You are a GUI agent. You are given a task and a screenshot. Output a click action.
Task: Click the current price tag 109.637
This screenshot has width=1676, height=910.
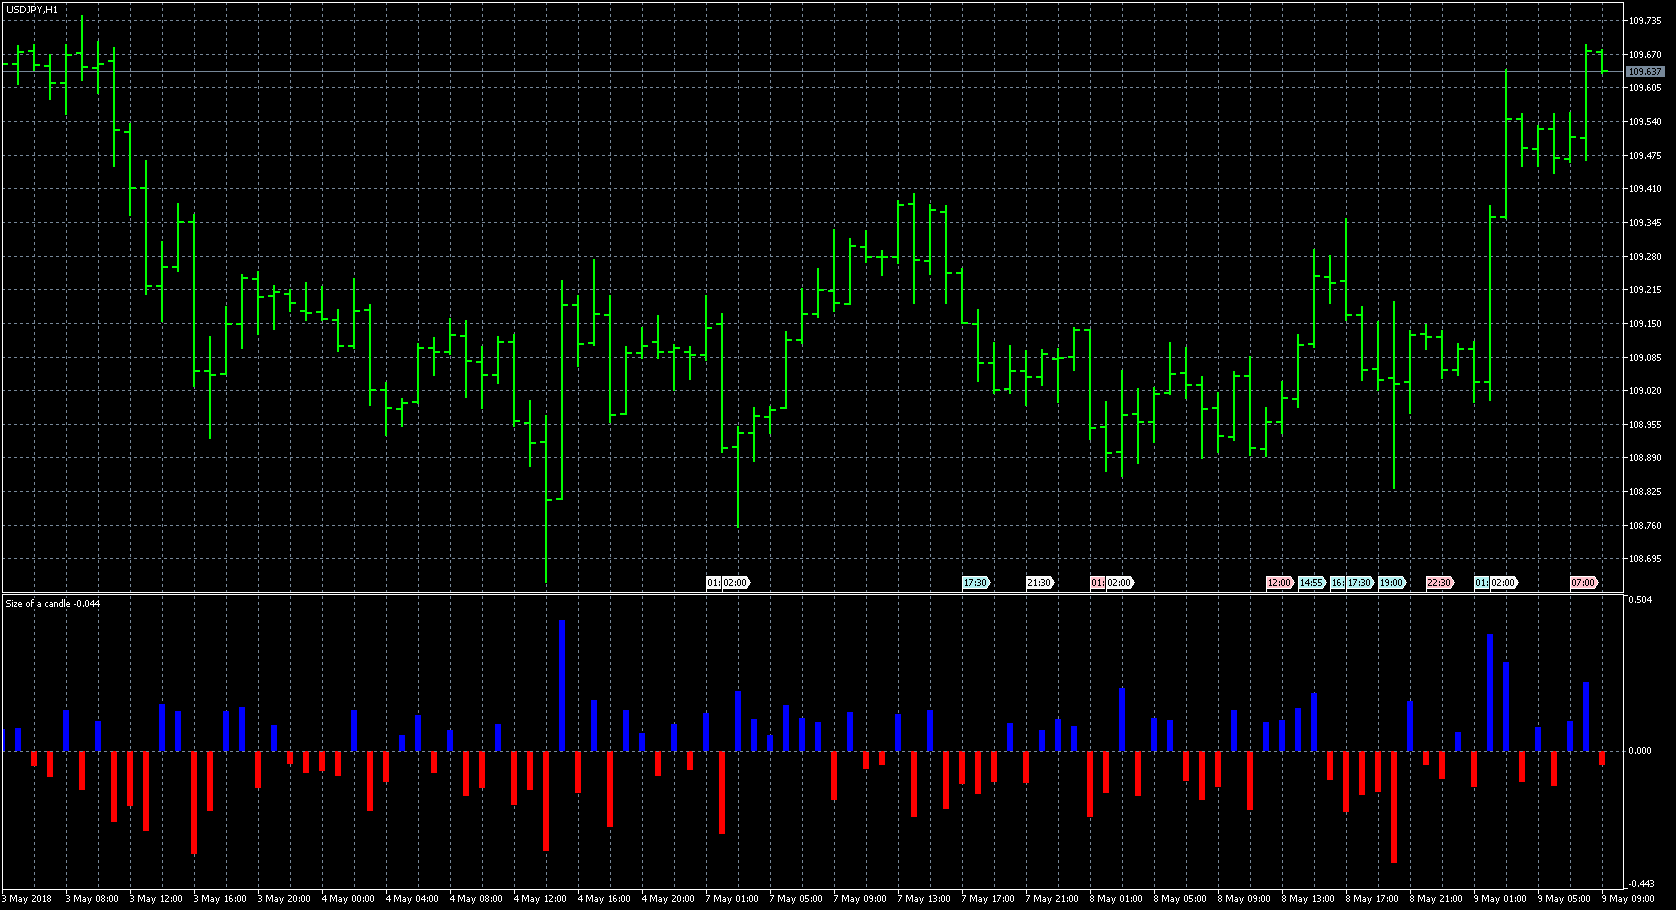[x=1644, y=72]
